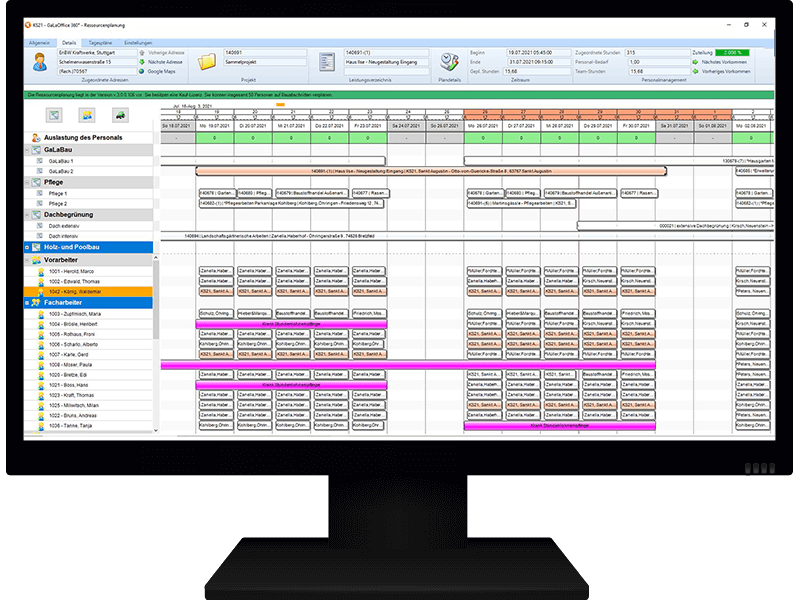The image size is (800, 600).
Task: Select the GaLaBau 2 row
Action: coord(88,171)
